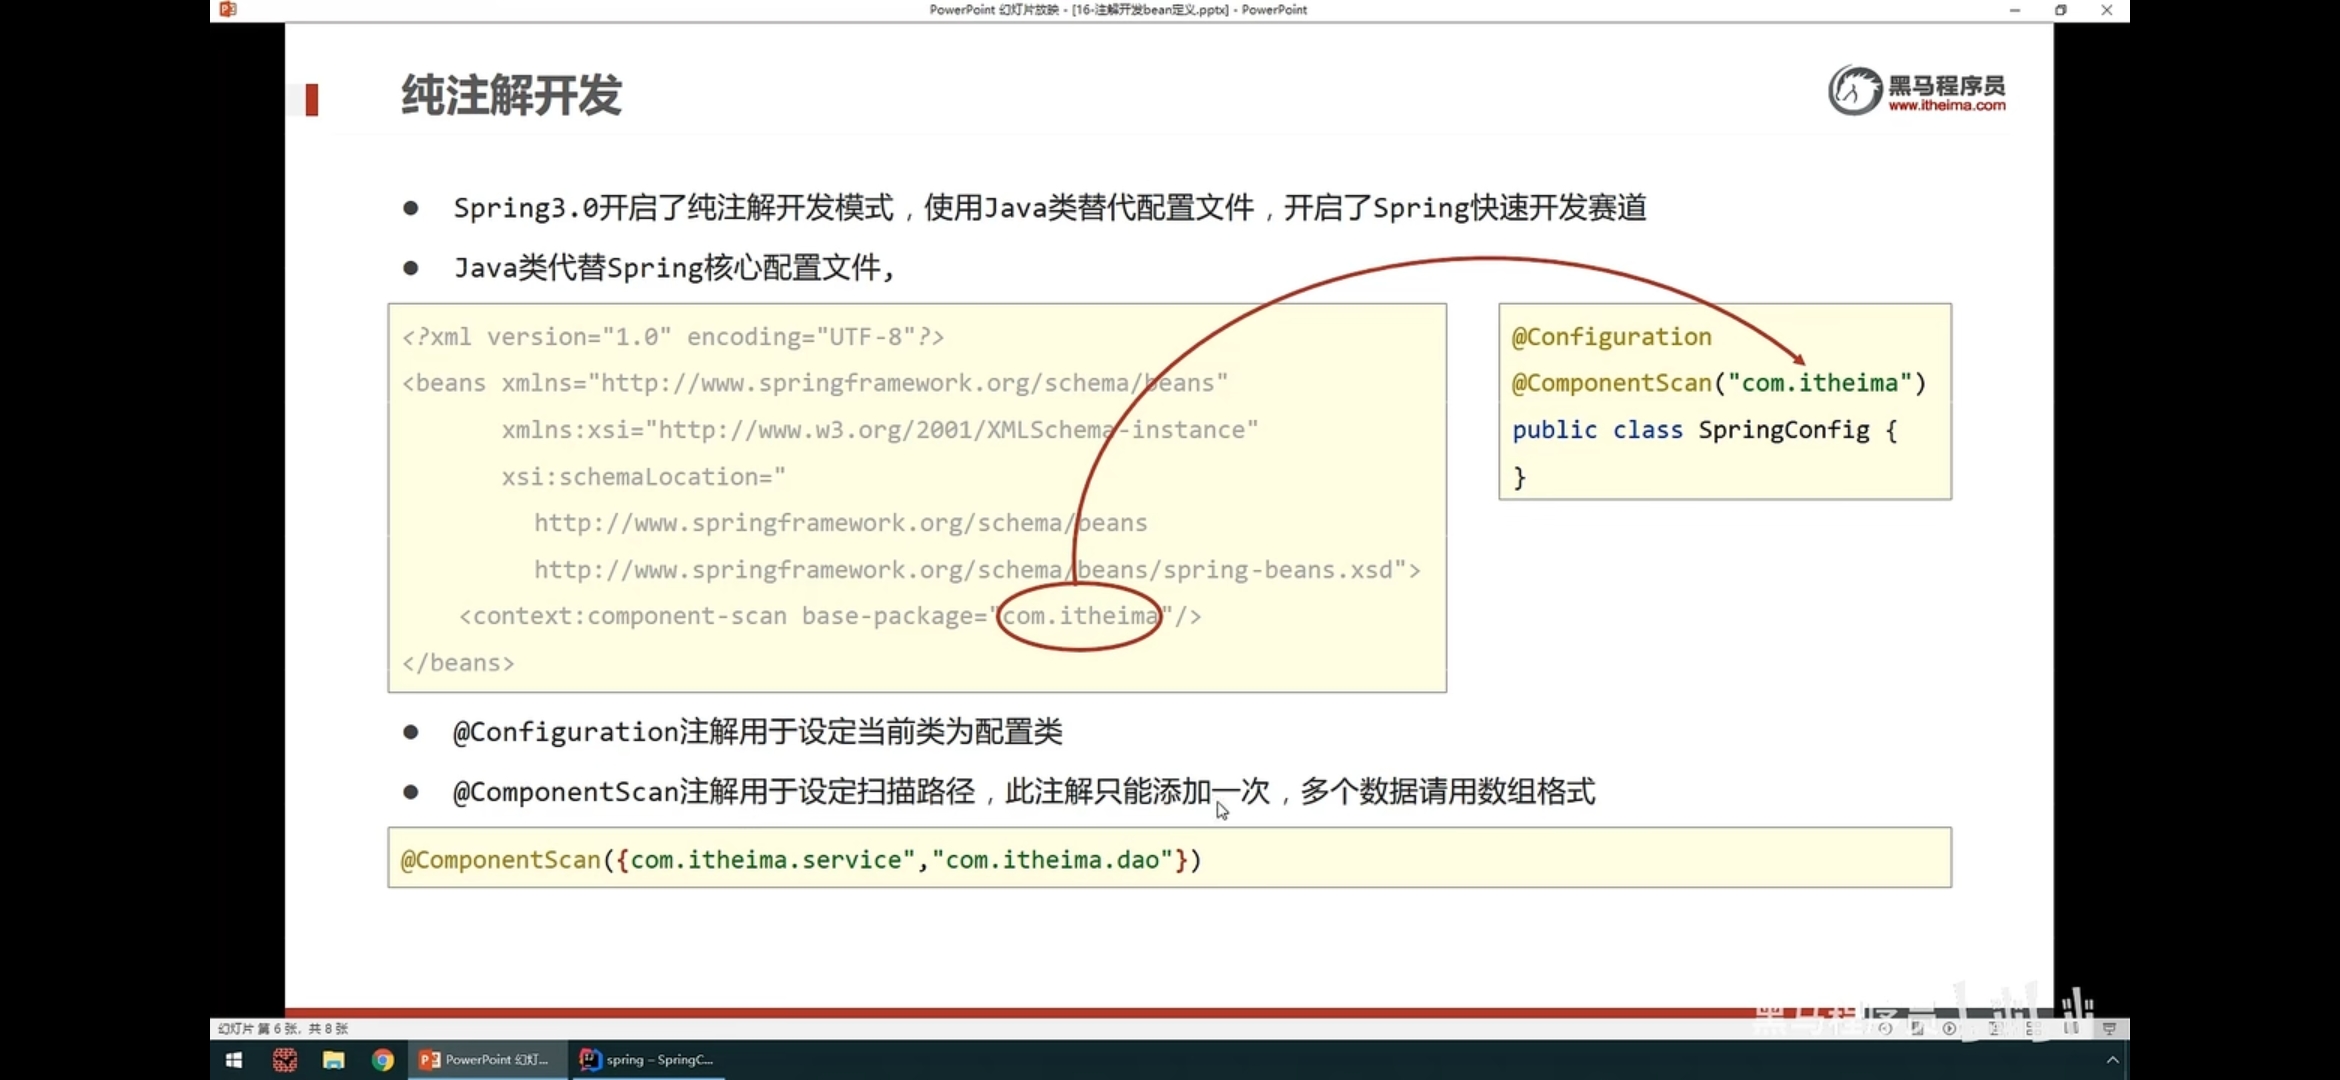Click the circled com.itheima text in XML

pos(1079,616)
